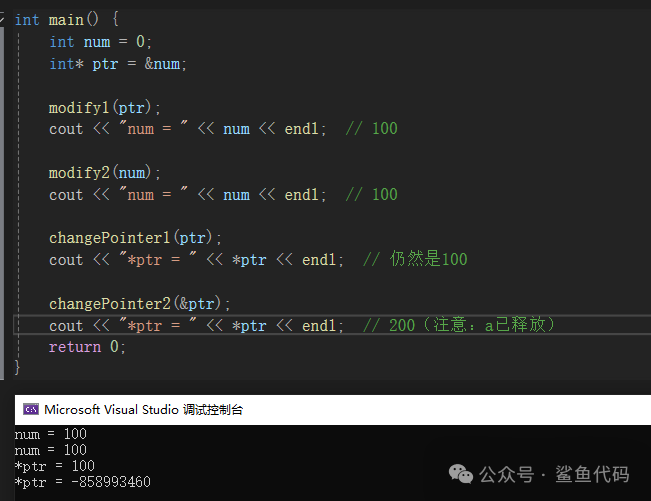Click the debug console window icon

coord(31,409)
